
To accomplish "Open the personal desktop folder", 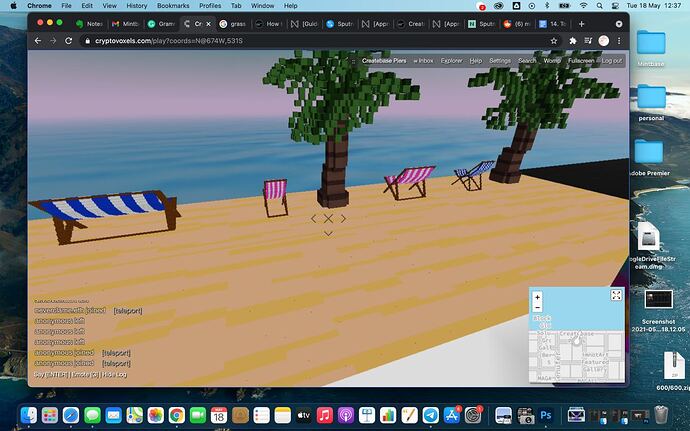I will coord(651,101).
